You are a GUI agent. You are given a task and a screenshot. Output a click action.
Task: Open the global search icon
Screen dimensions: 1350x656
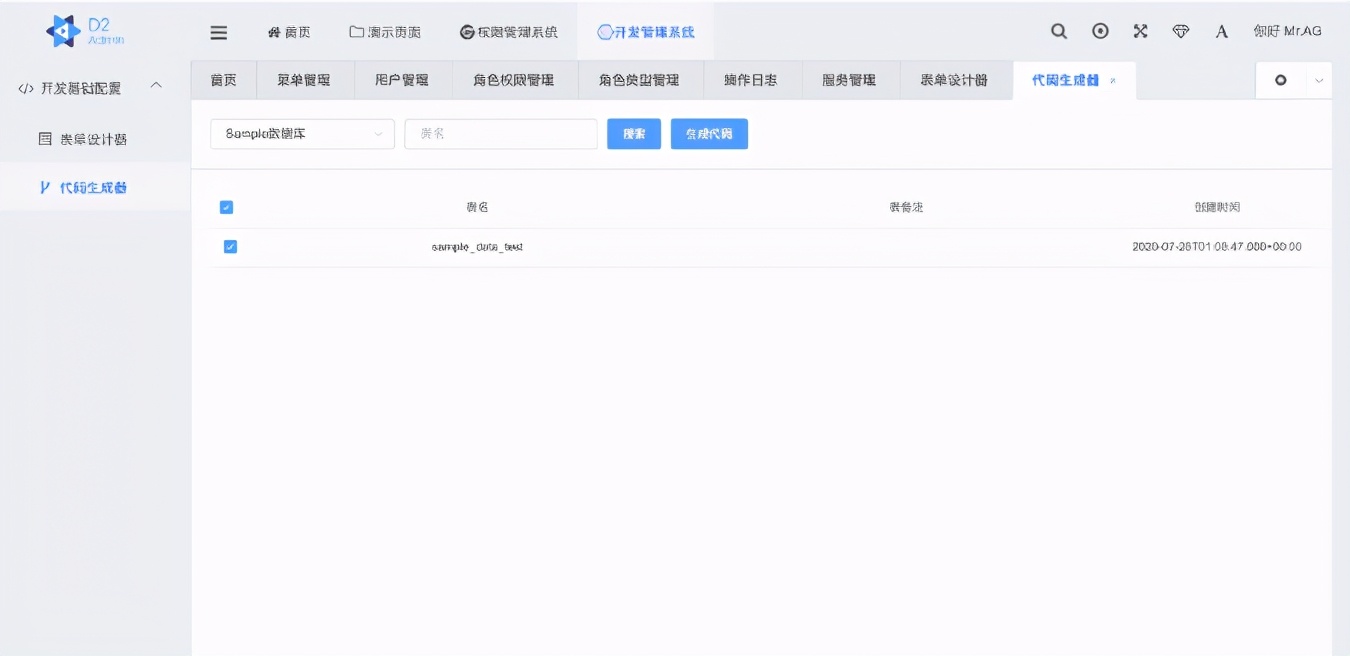pyautogui.click(x=1058, y=31)
